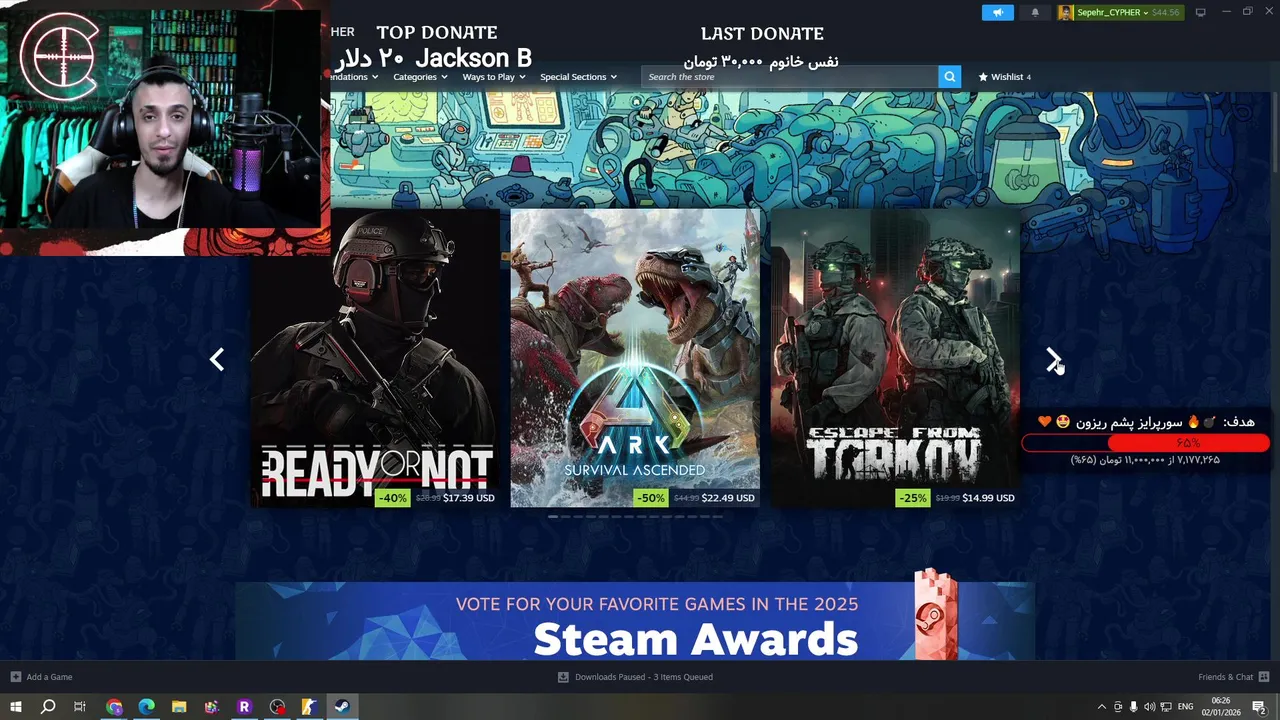Open Windows taskbar search
Viewport: 1280px width, 720px height.
point(47,707)
